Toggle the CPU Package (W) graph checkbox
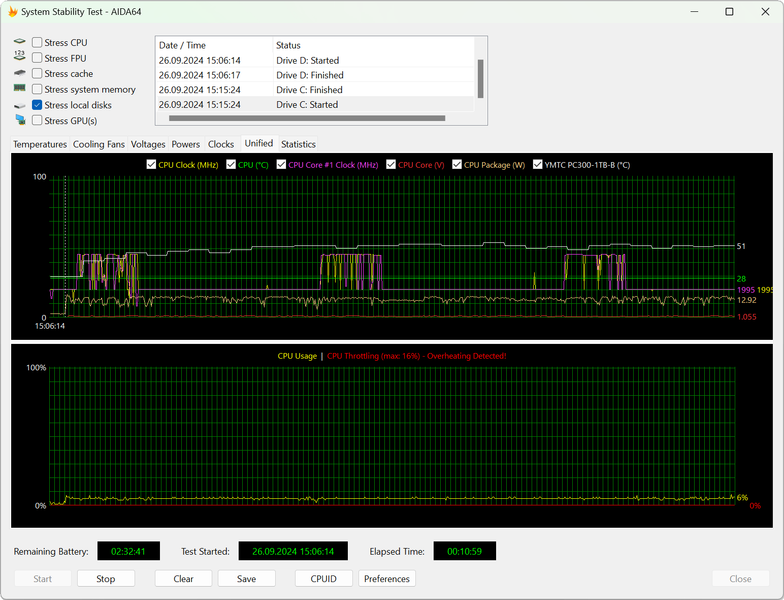This screenshot has height=600, width=784. [x=457, y=165]
